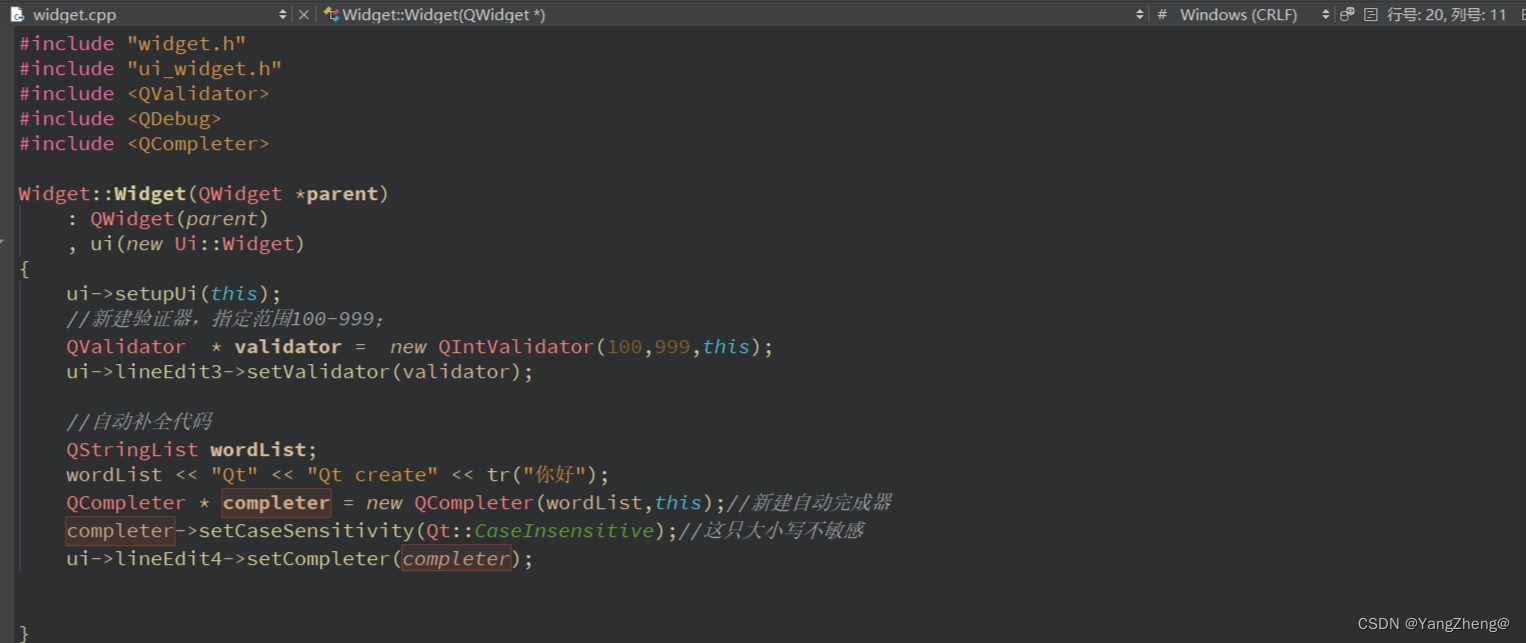Click the X to close widget.cpp
This screenshot has height=643, width=1526.
[x=304, y=14]
